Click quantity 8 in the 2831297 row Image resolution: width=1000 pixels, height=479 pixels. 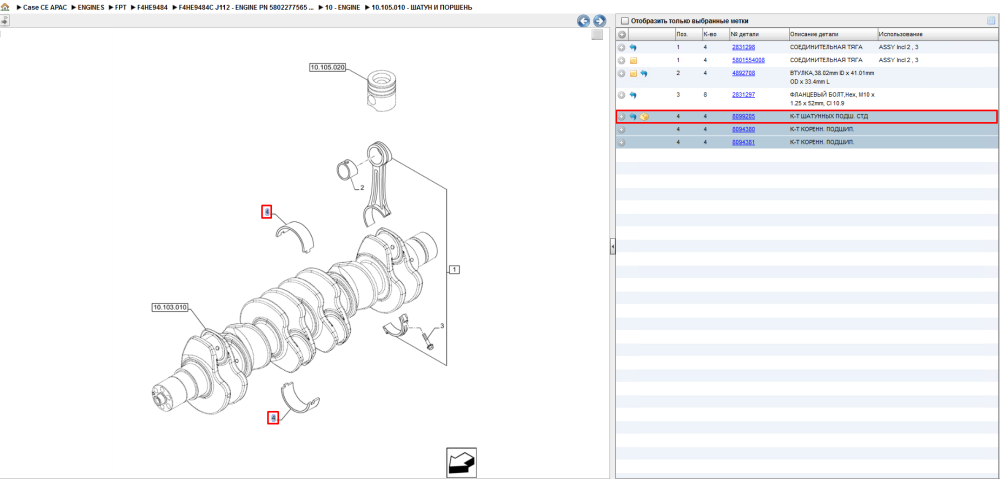coord(705,94)
